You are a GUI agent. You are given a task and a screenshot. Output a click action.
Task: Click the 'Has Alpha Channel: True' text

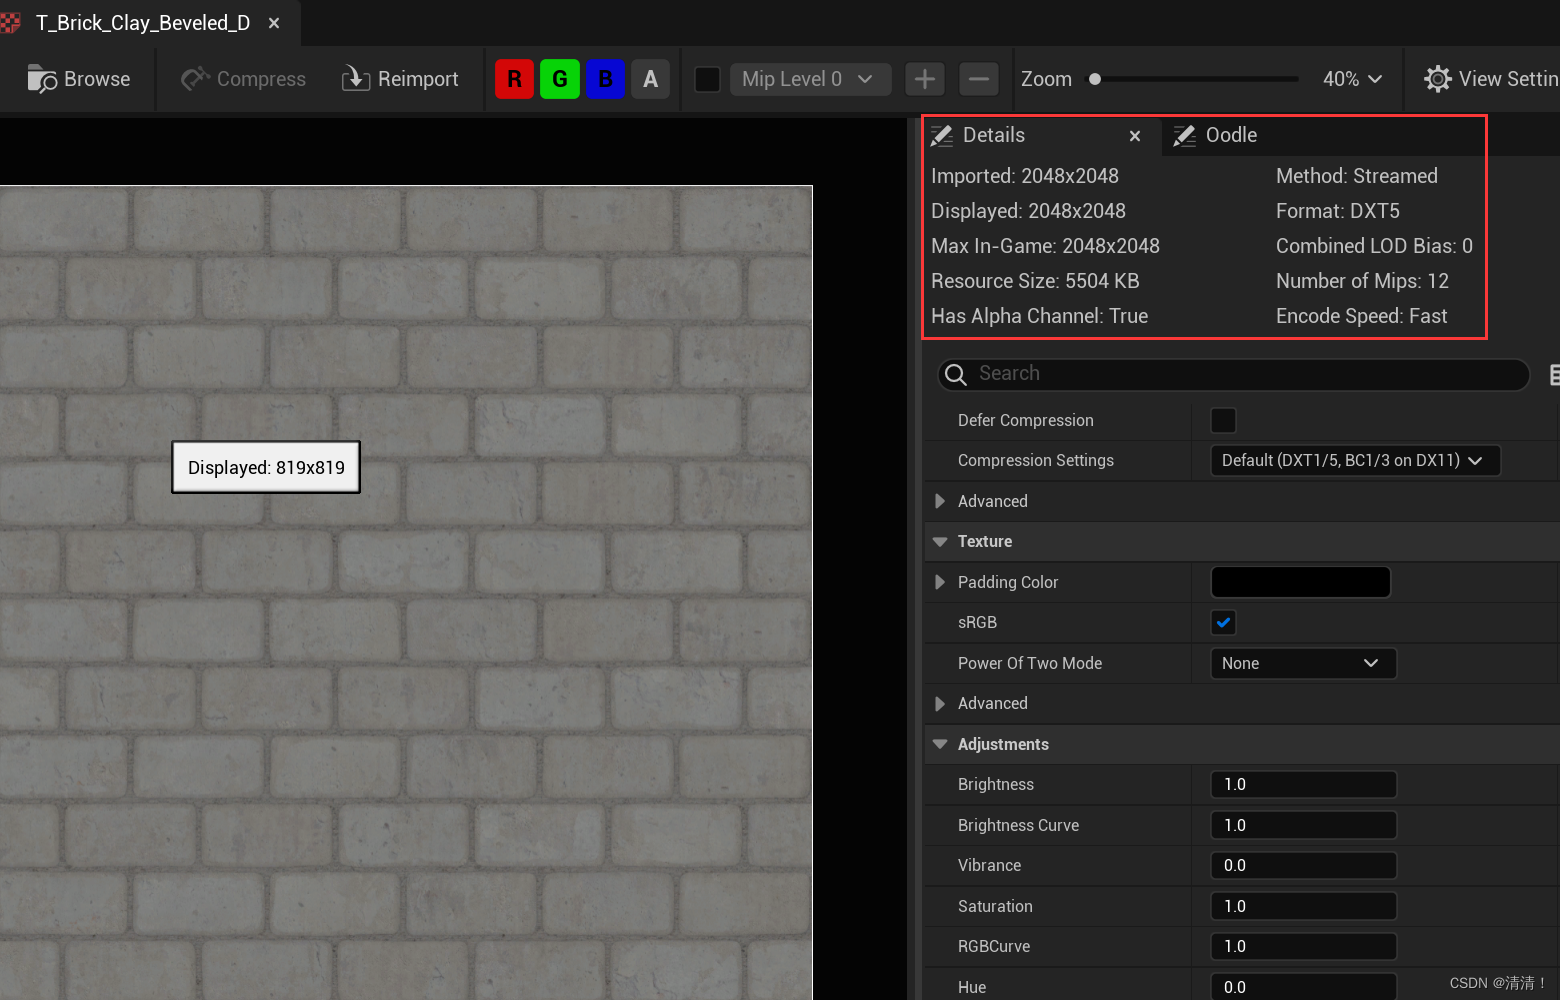click(x=1039, y=316)
